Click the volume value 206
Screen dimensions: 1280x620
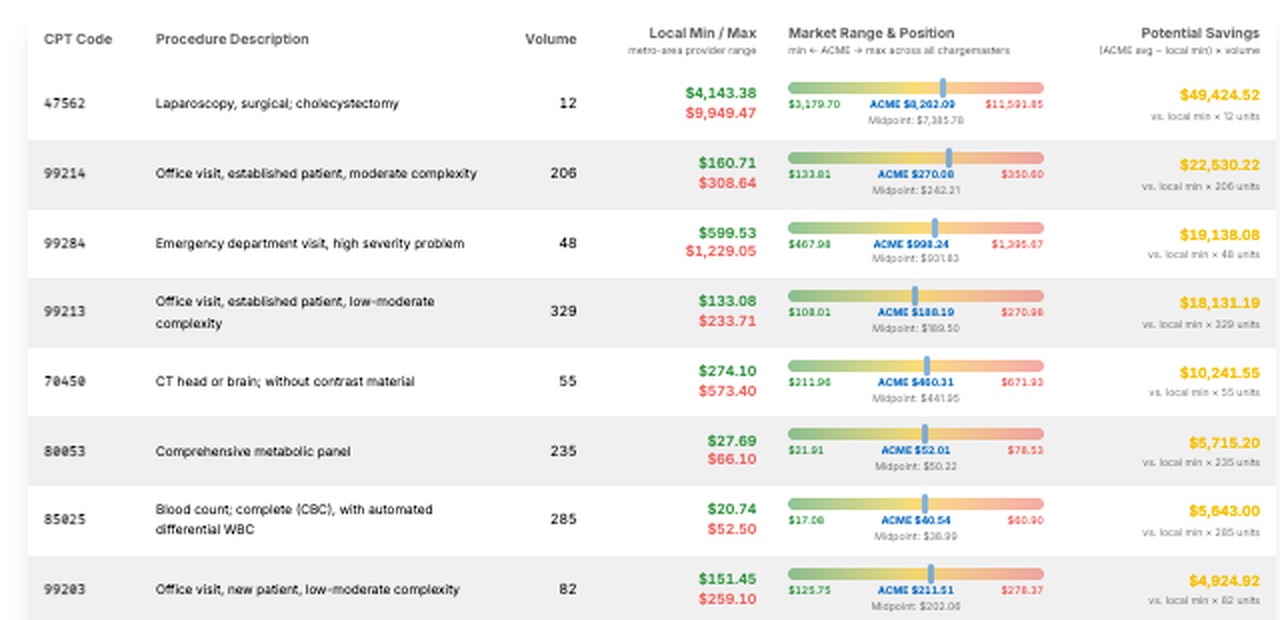[x=563, y=173]
